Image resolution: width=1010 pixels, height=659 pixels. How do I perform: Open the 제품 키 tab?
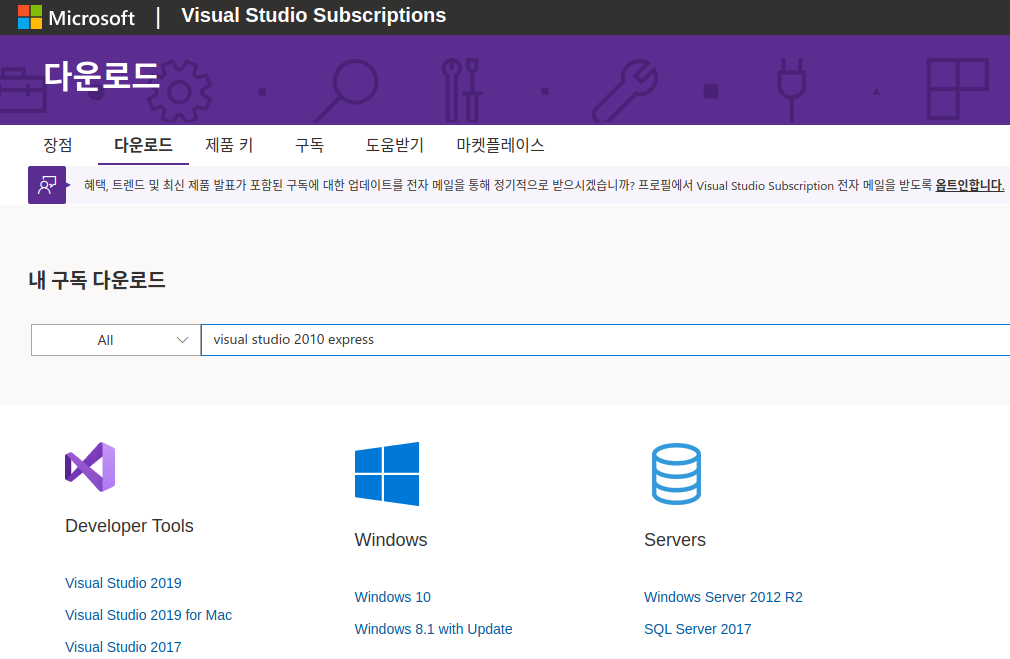229,145
